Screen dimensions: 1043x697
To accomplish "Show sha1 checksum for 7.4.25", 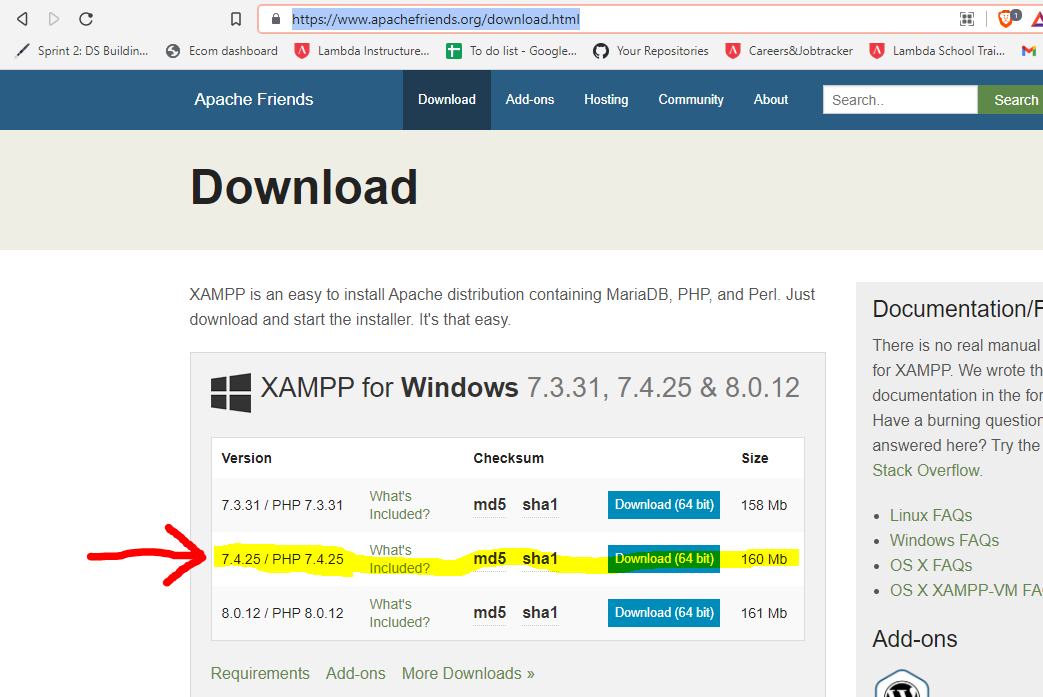I will pyautogui.click(x=540, y=559).
